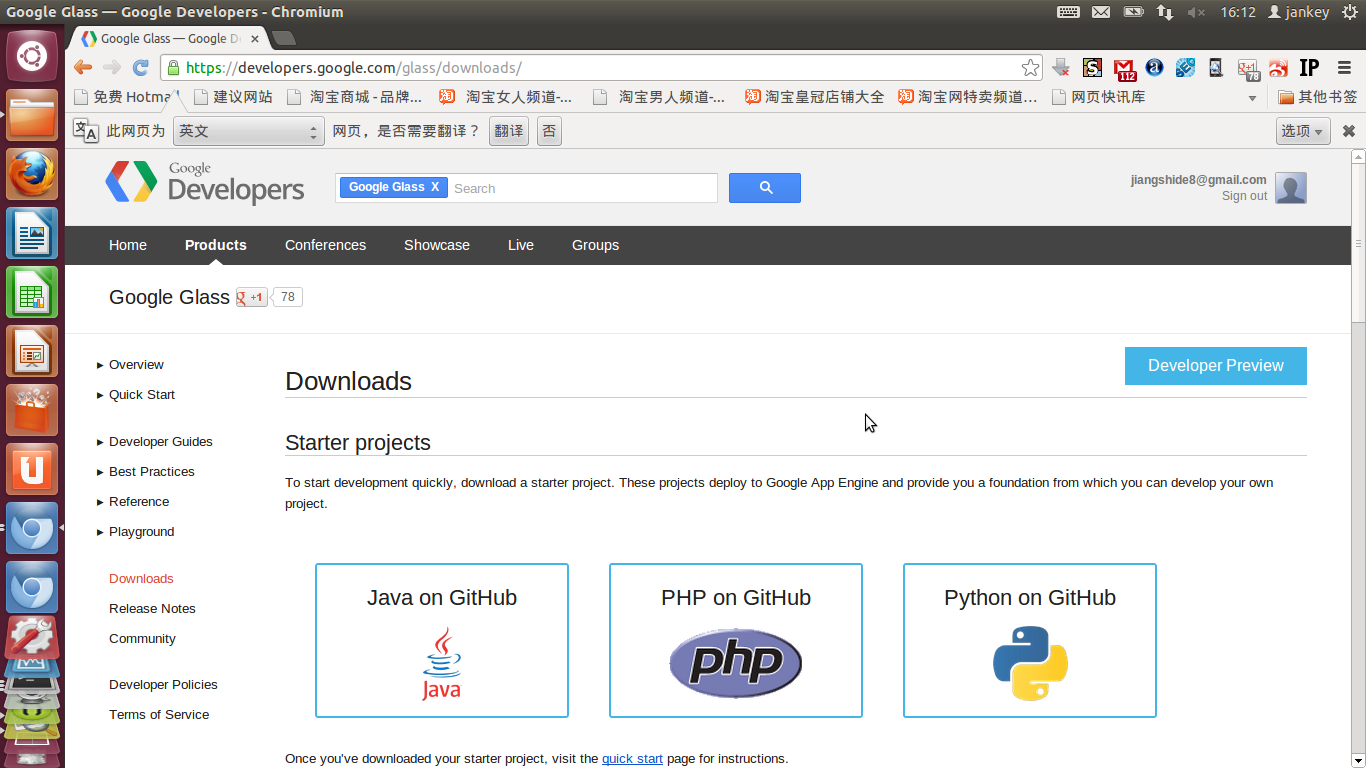Open Chromium hamburger menu
The image size is (1366, 768).
pos(1344,68)
